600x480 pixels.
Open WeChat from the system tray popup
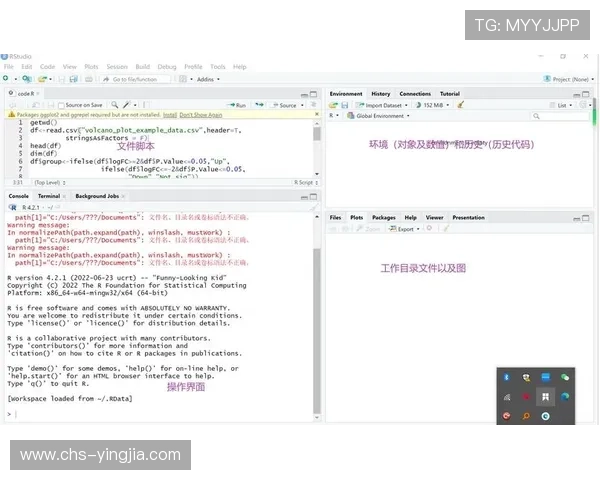(565, 378)
